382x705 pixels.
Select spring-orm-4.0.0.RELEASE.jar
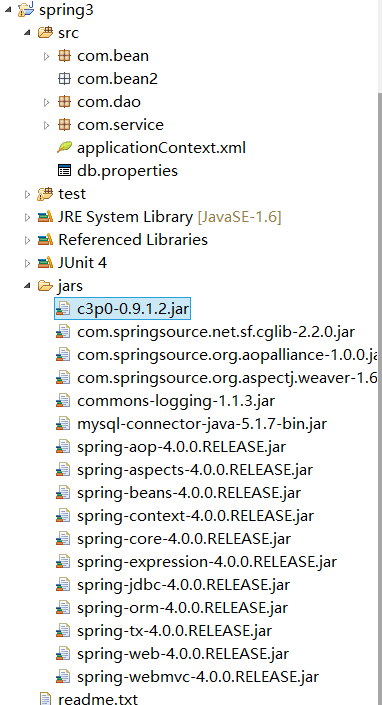point(182,607)
